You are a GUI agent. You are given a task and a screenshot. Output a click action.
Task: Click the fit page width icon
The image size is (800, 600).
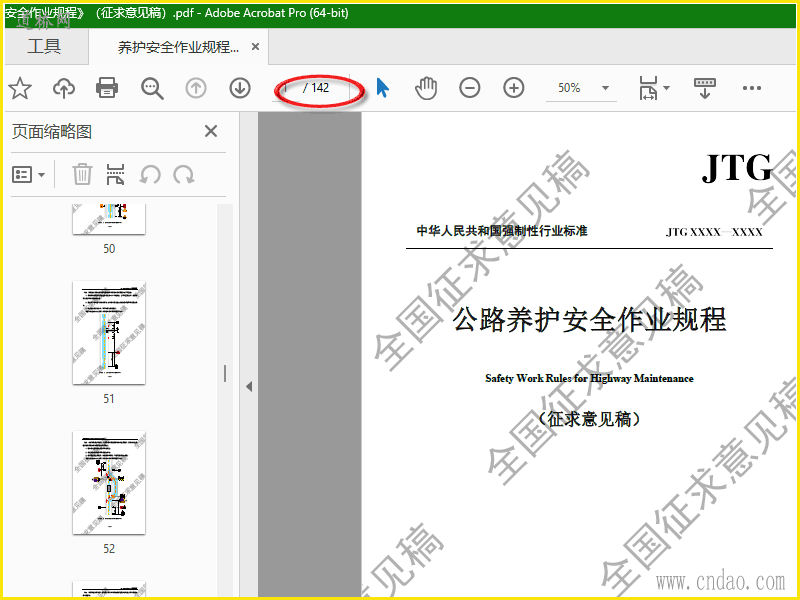648,88
